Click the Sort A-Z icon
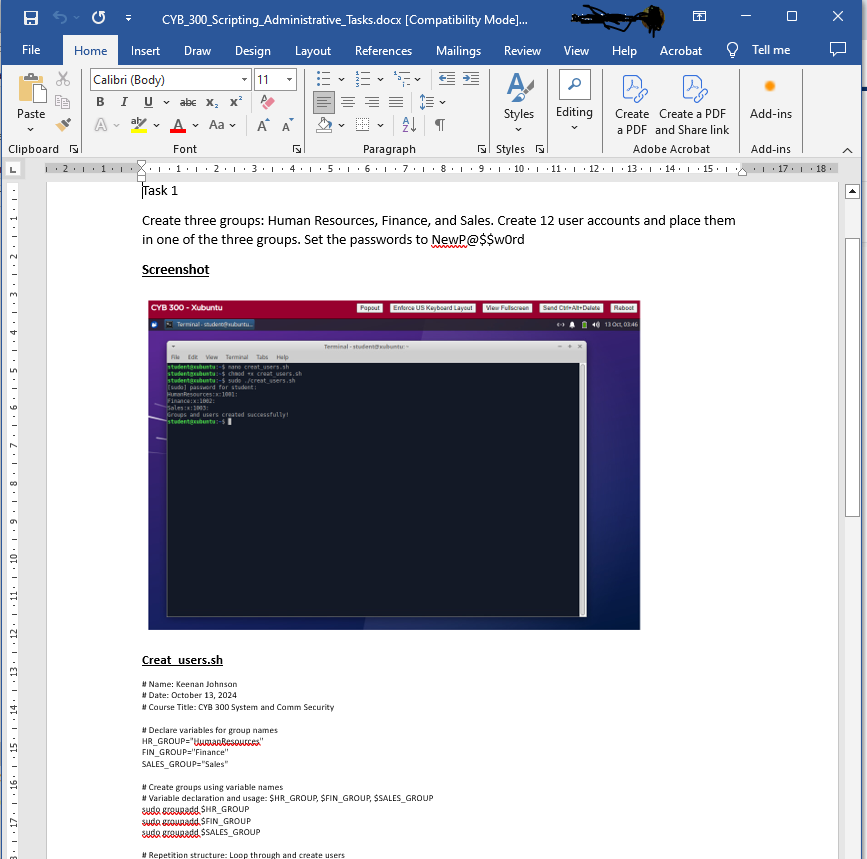This screenshot has height=859, width=867. point(409,125)
